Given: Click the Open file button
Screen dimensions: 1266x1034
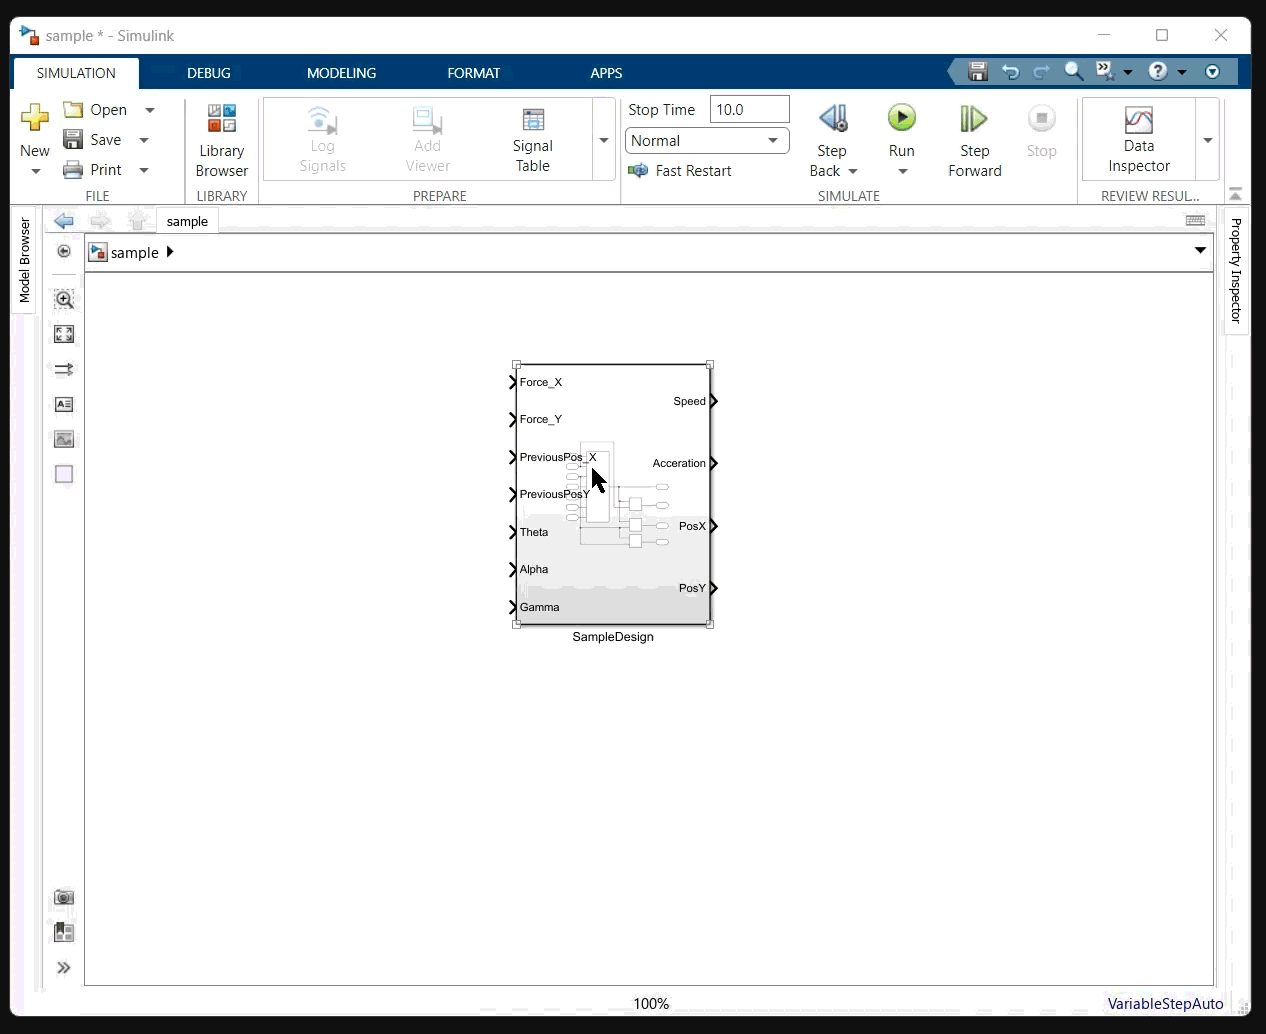Looking at the screenshot, I should 96,110.
